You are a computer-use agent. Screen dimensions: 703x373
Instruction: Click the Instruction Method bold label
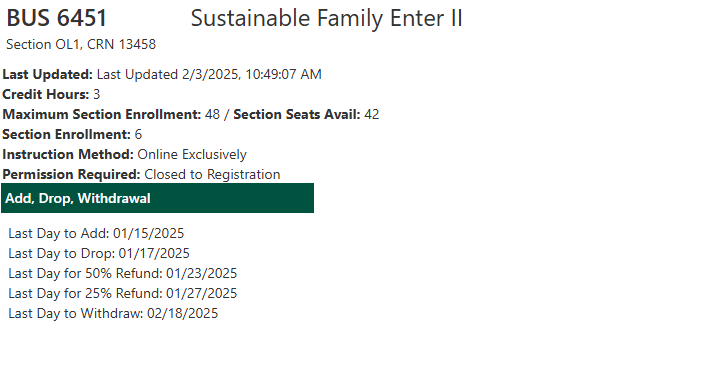click(68, 155)
